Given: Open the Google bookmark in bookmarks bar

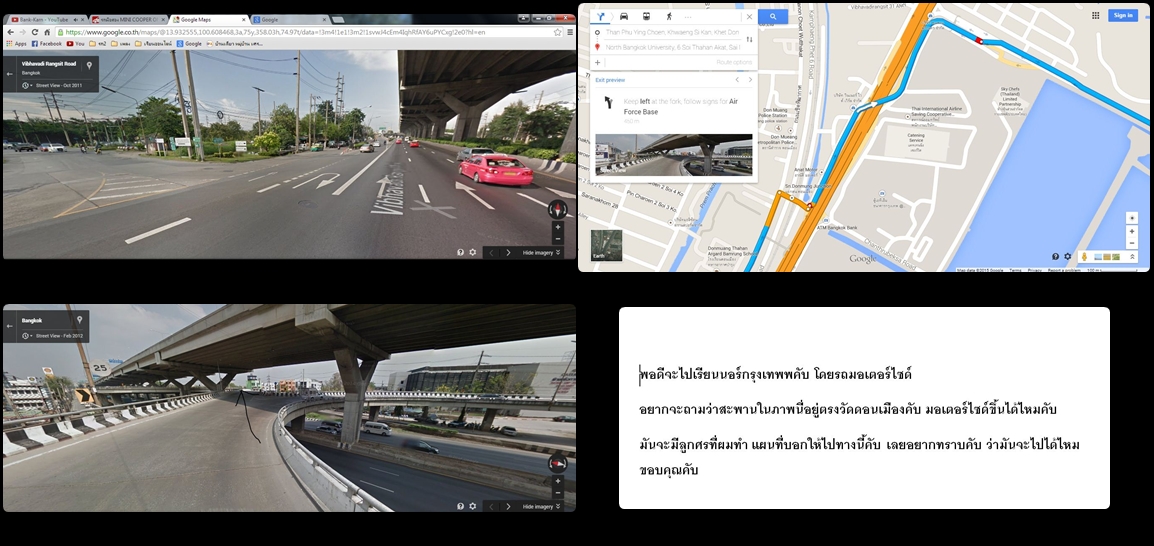Looking at the screenshot, I should coord(189,43).
